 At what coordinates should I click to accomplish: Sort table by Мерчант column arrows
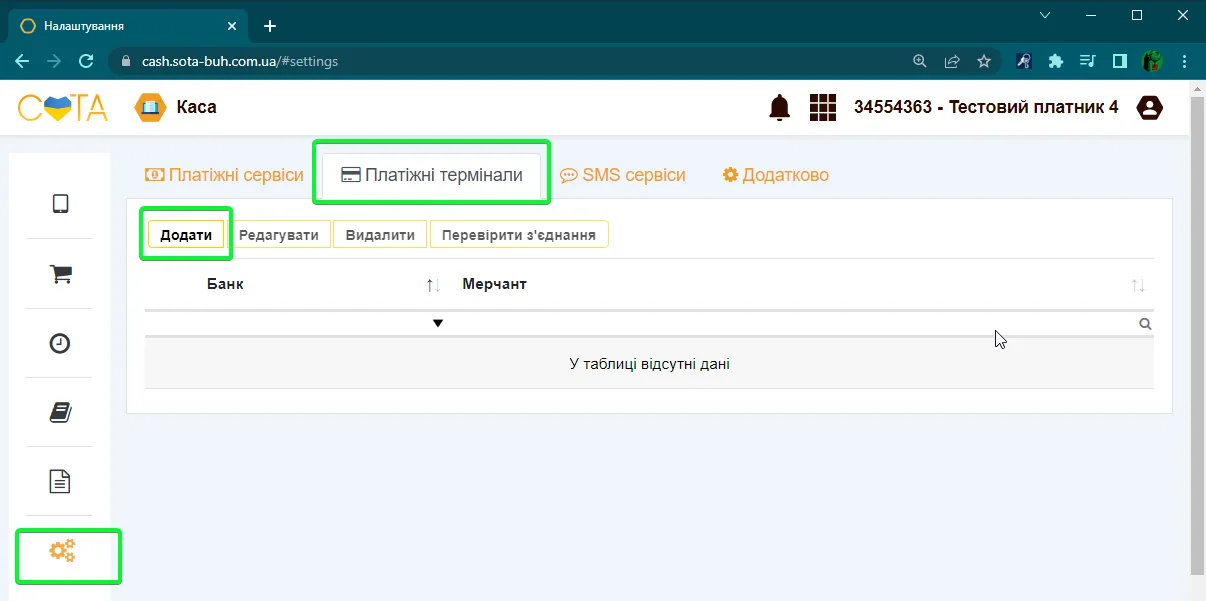click(1138, 285)
